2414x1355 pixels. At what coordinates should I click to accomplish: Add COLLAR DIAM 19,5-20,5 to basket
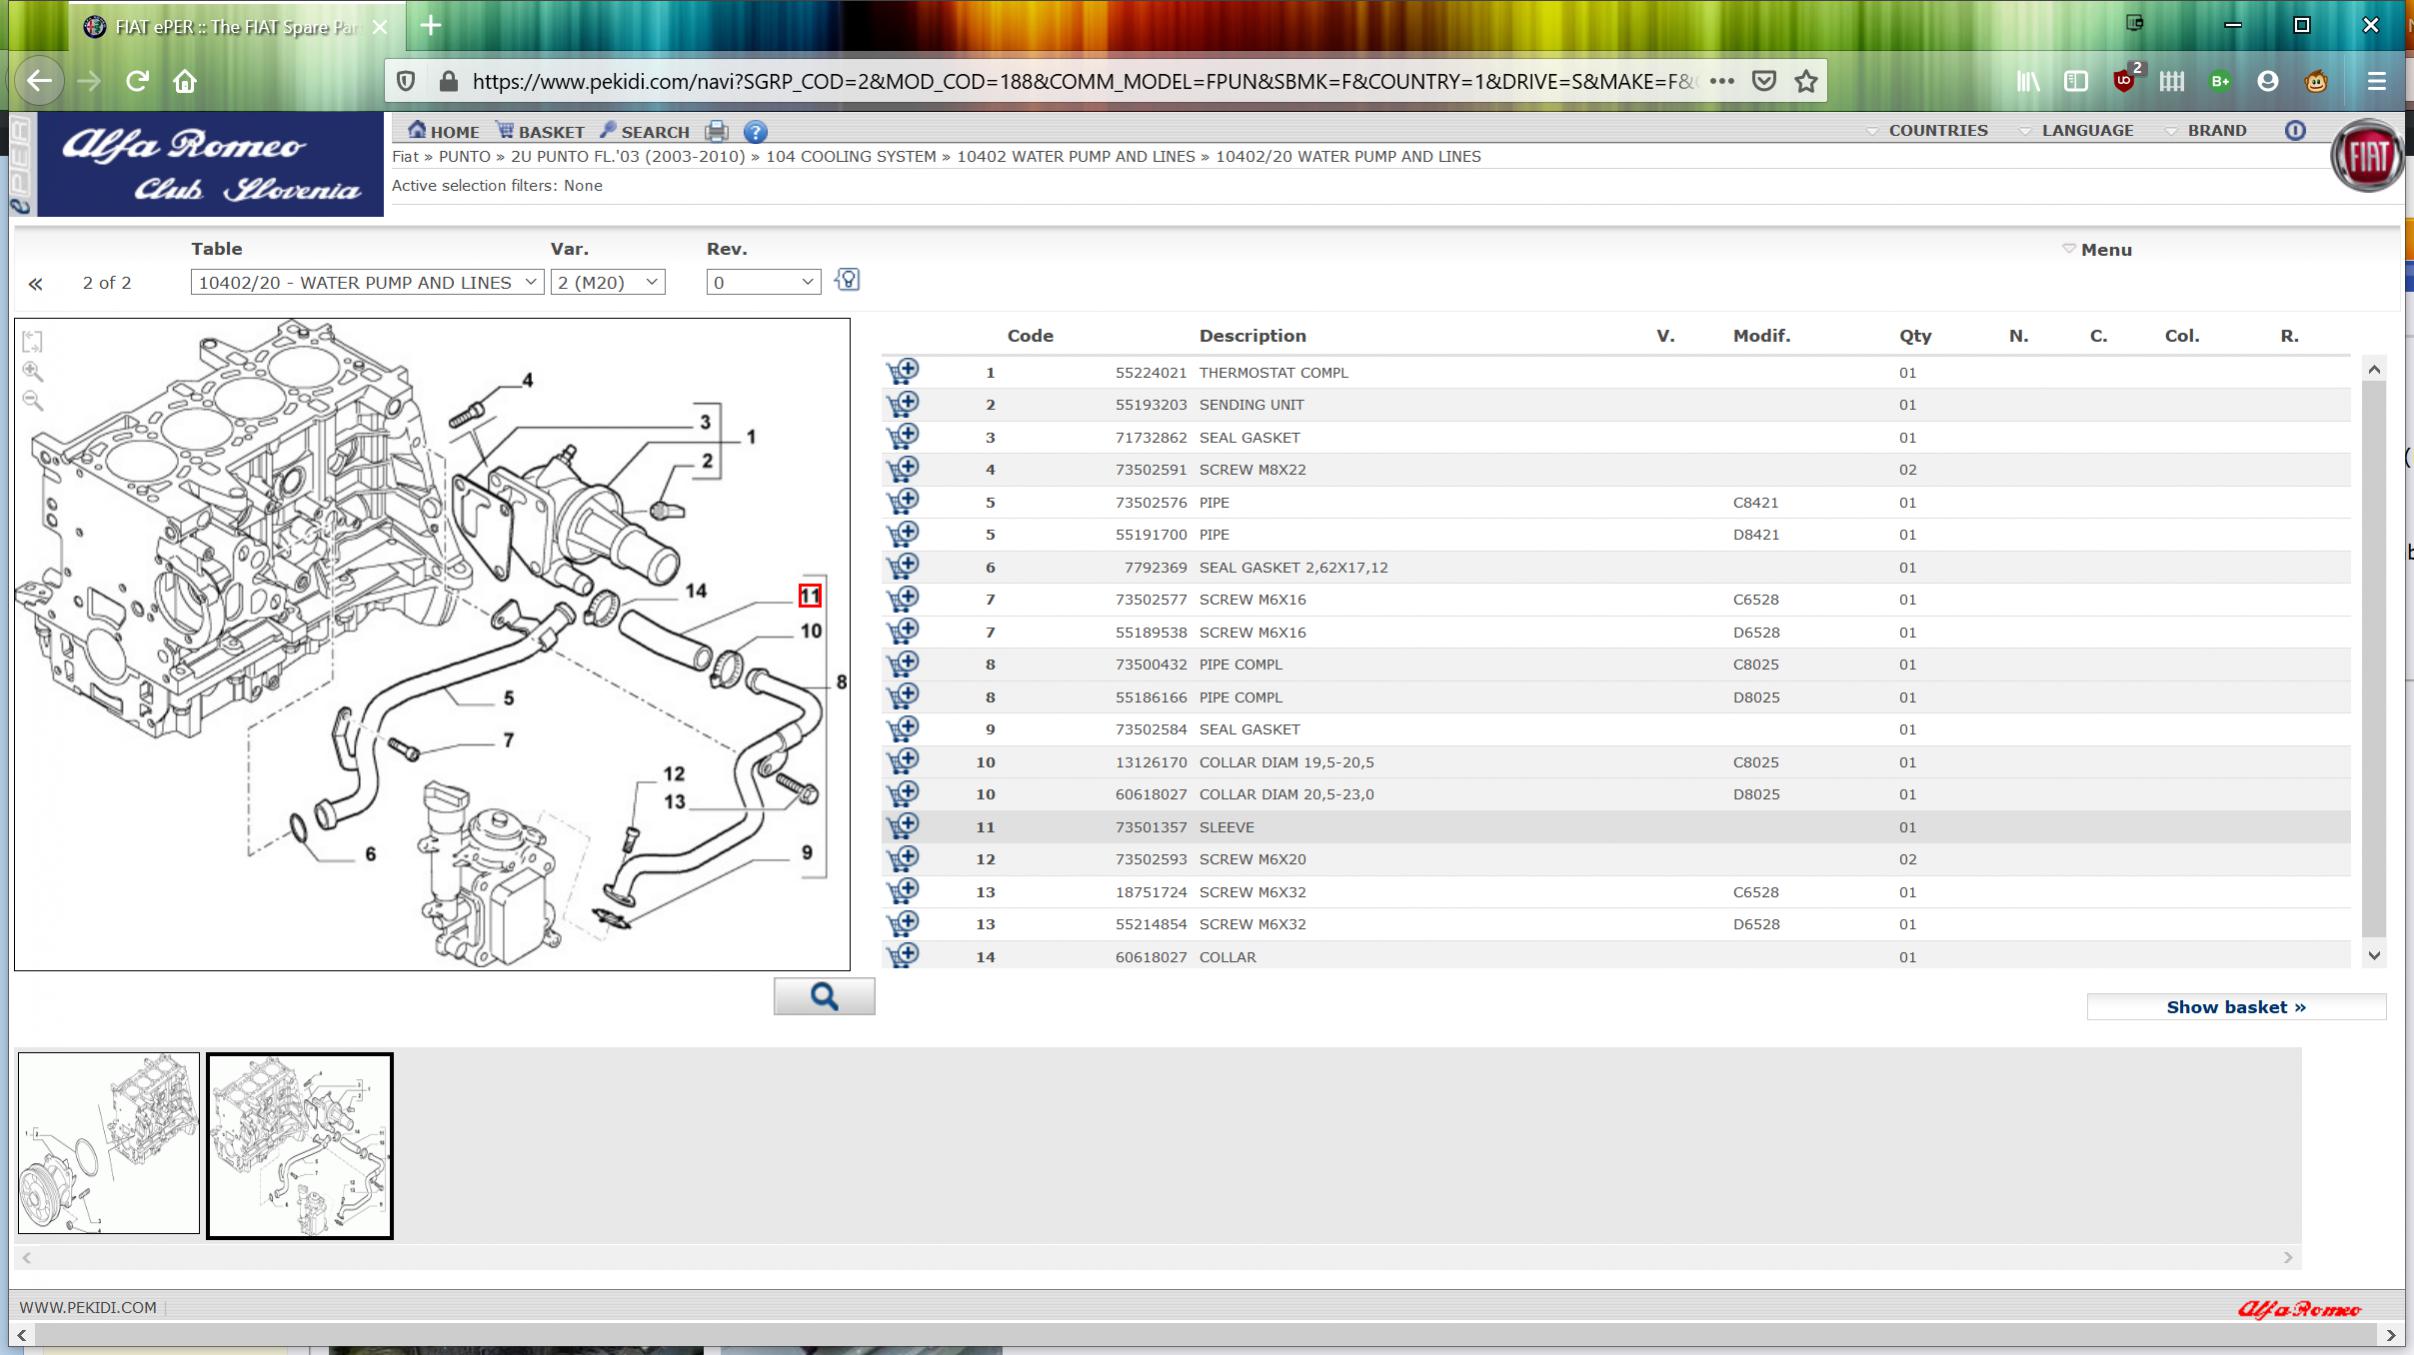pos(902,762)
